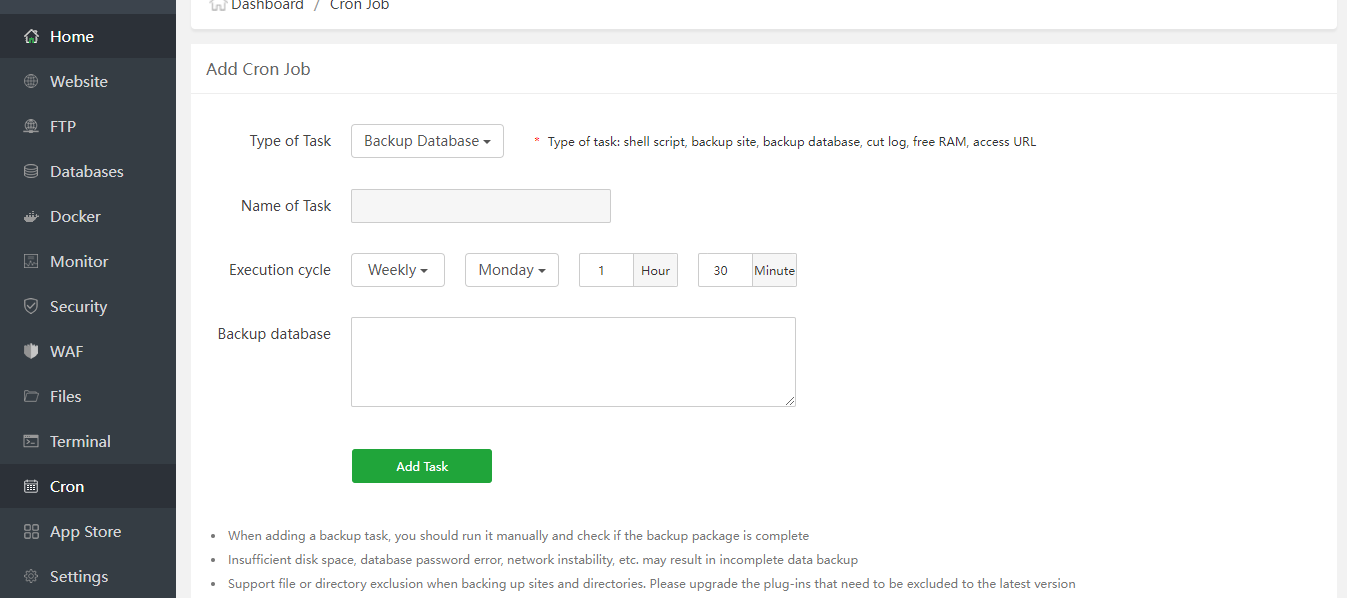Select the Security icon
This screenshot has height=598, width=1347.
pos(31,306)
